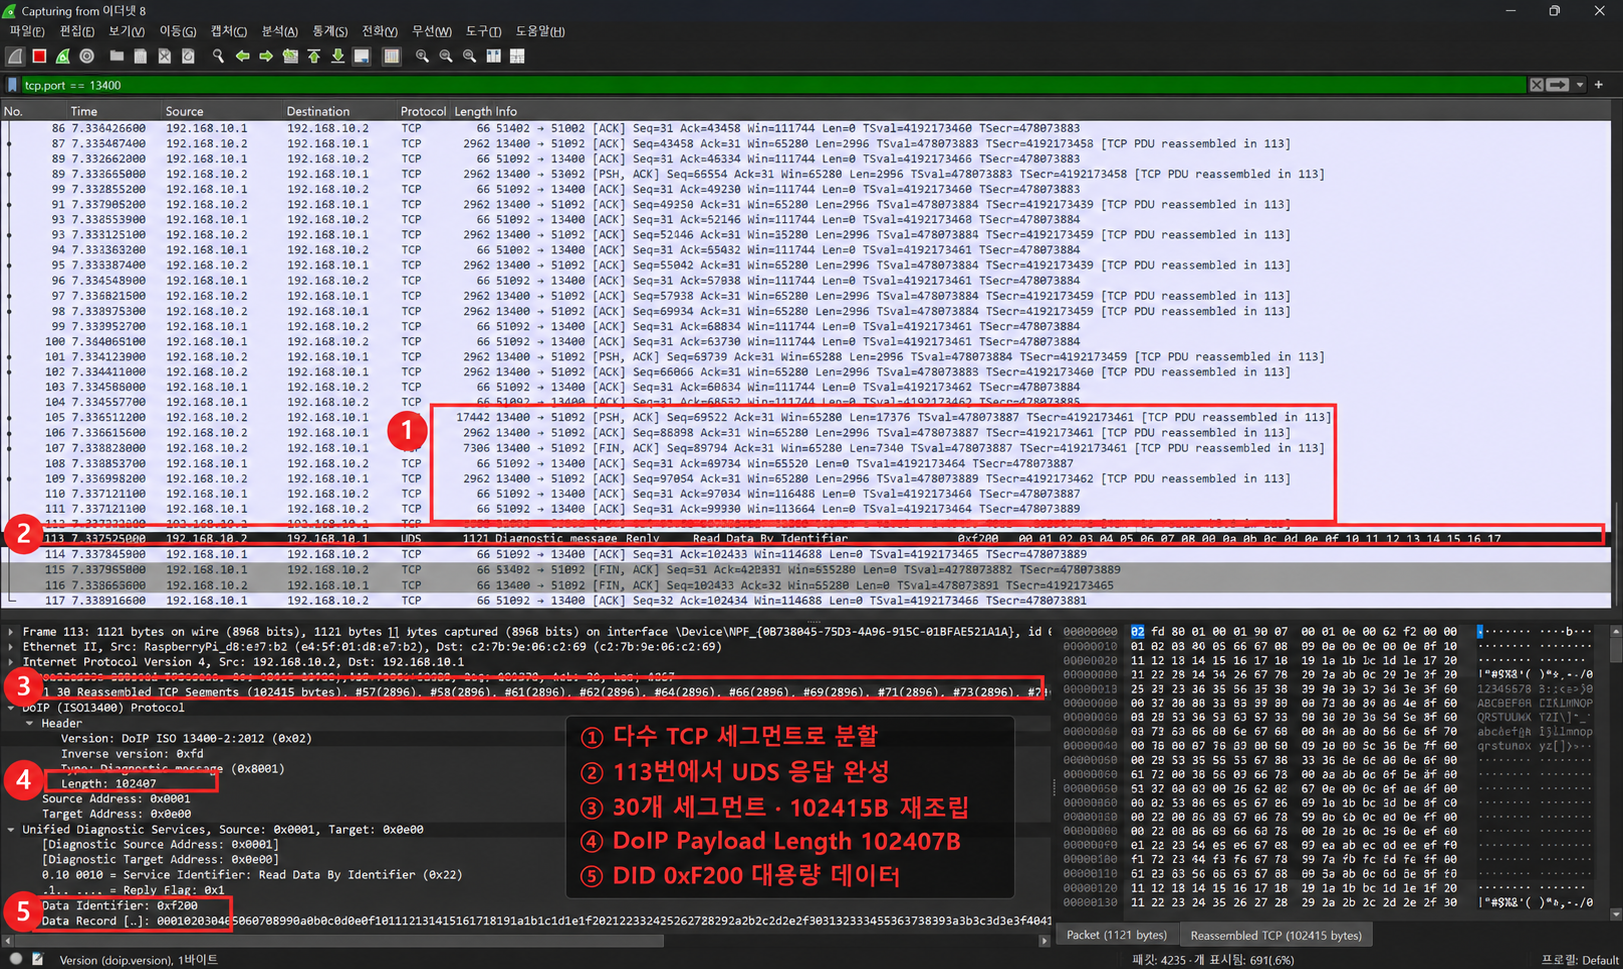The width and height of the screenshot is (1623, 969).
Task: Switch to the Packet (1121 bytes) tab
Action: click(1116, 935)
